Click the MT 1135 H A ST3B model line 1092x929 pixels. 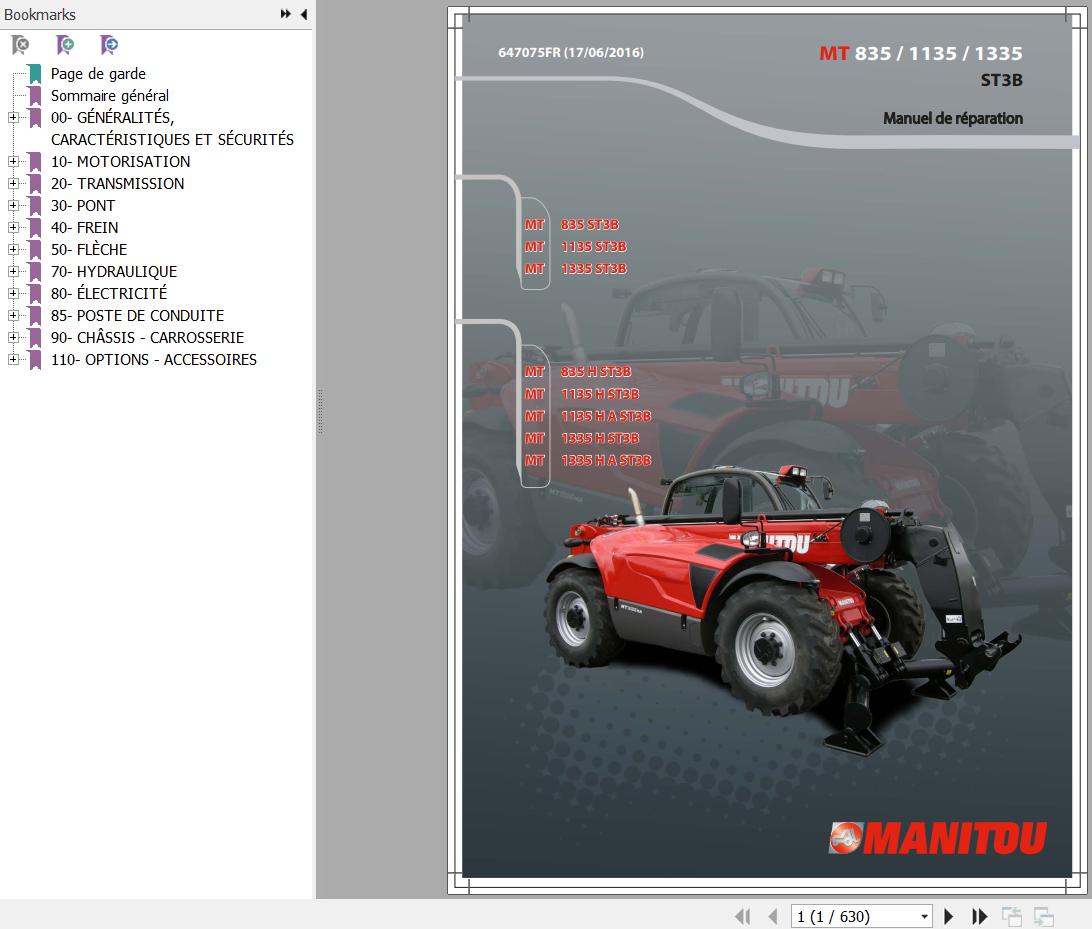[588, 416]
